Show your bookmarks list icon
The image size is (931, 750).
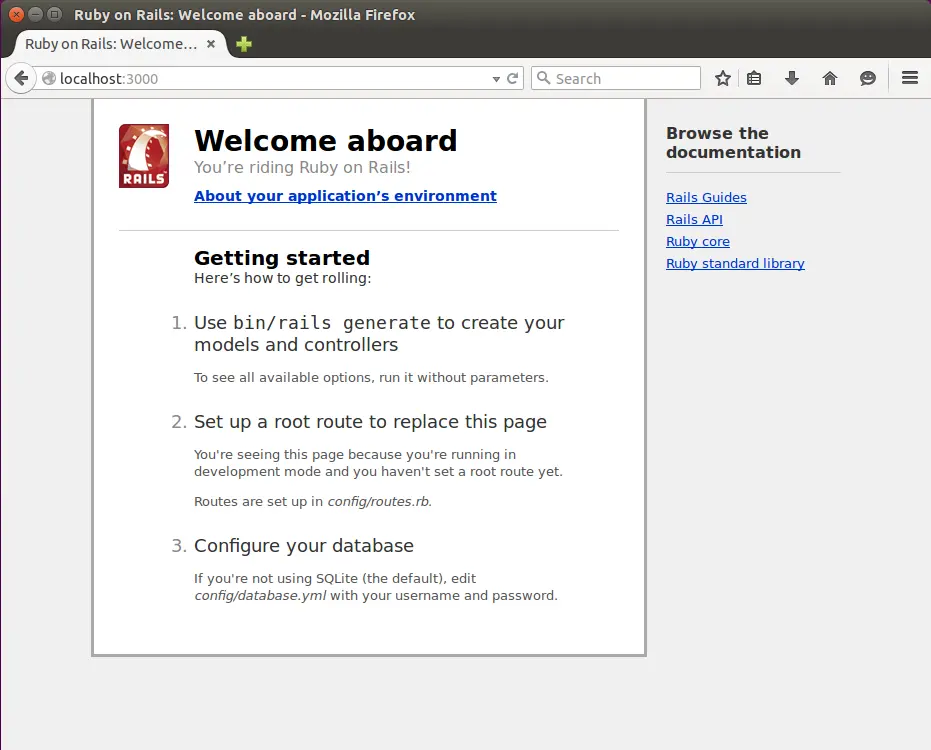click(x=755, y=78)
